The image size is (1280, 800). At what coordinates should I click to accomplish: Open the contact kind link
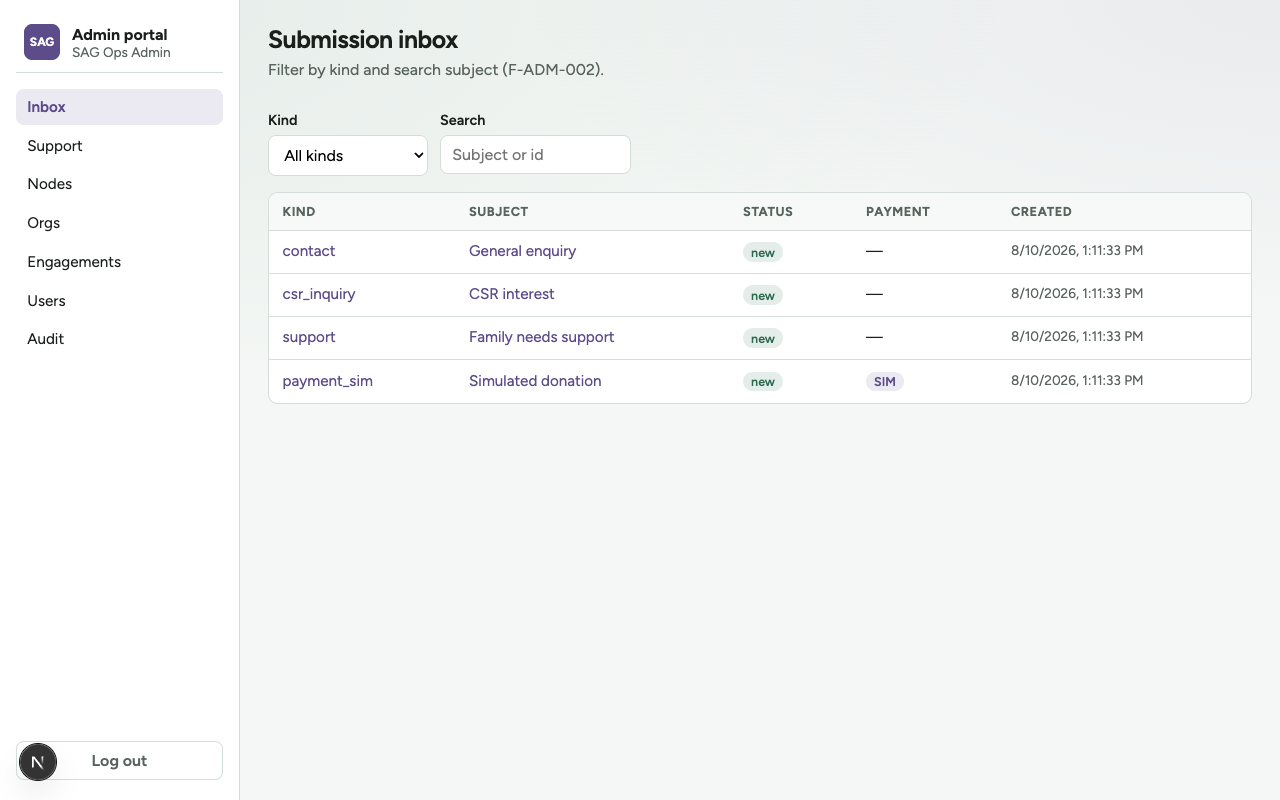click(309, 251)
